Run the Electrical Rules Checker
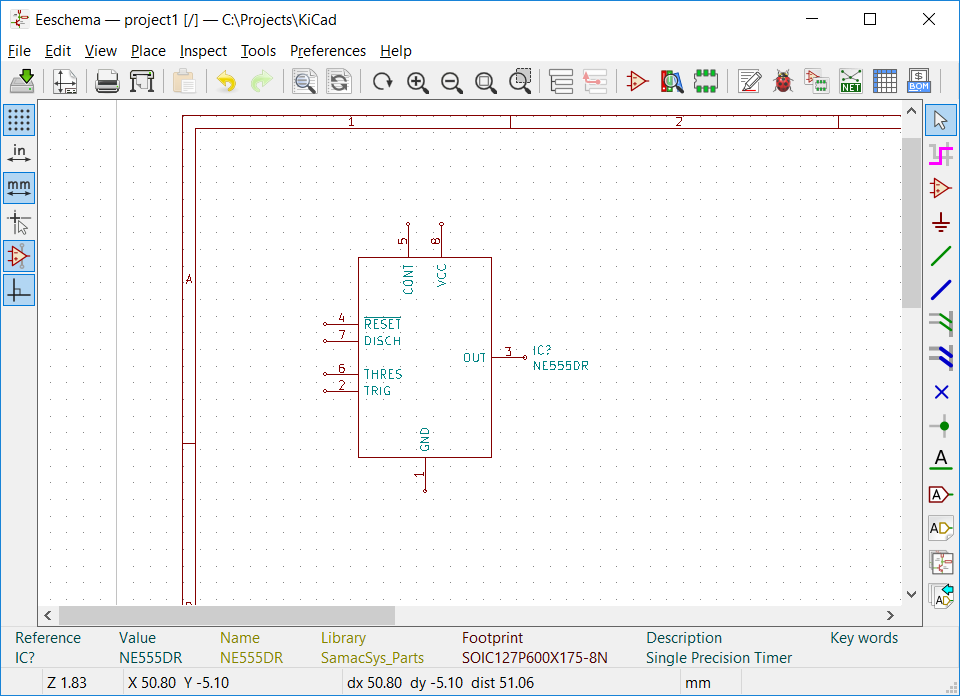Viewport: 960px width, 696px height. (783, 81)
